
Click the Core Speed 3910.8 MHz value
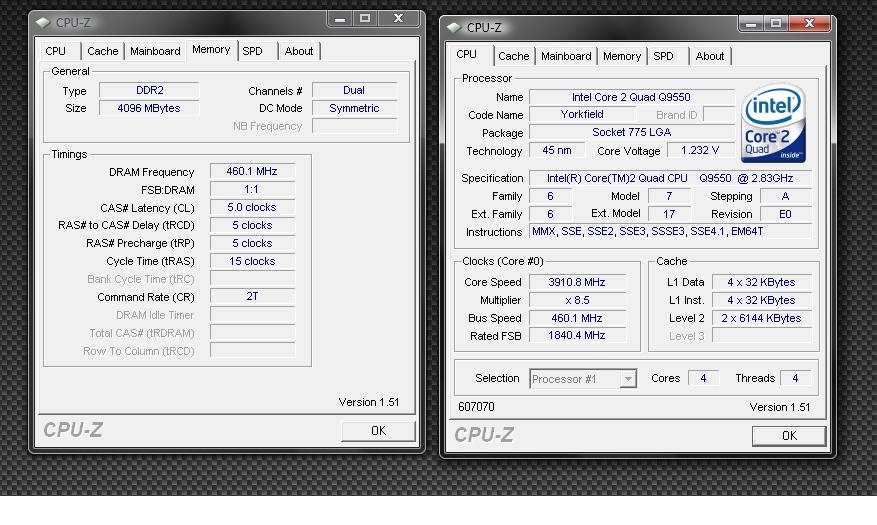coord(577,282)
